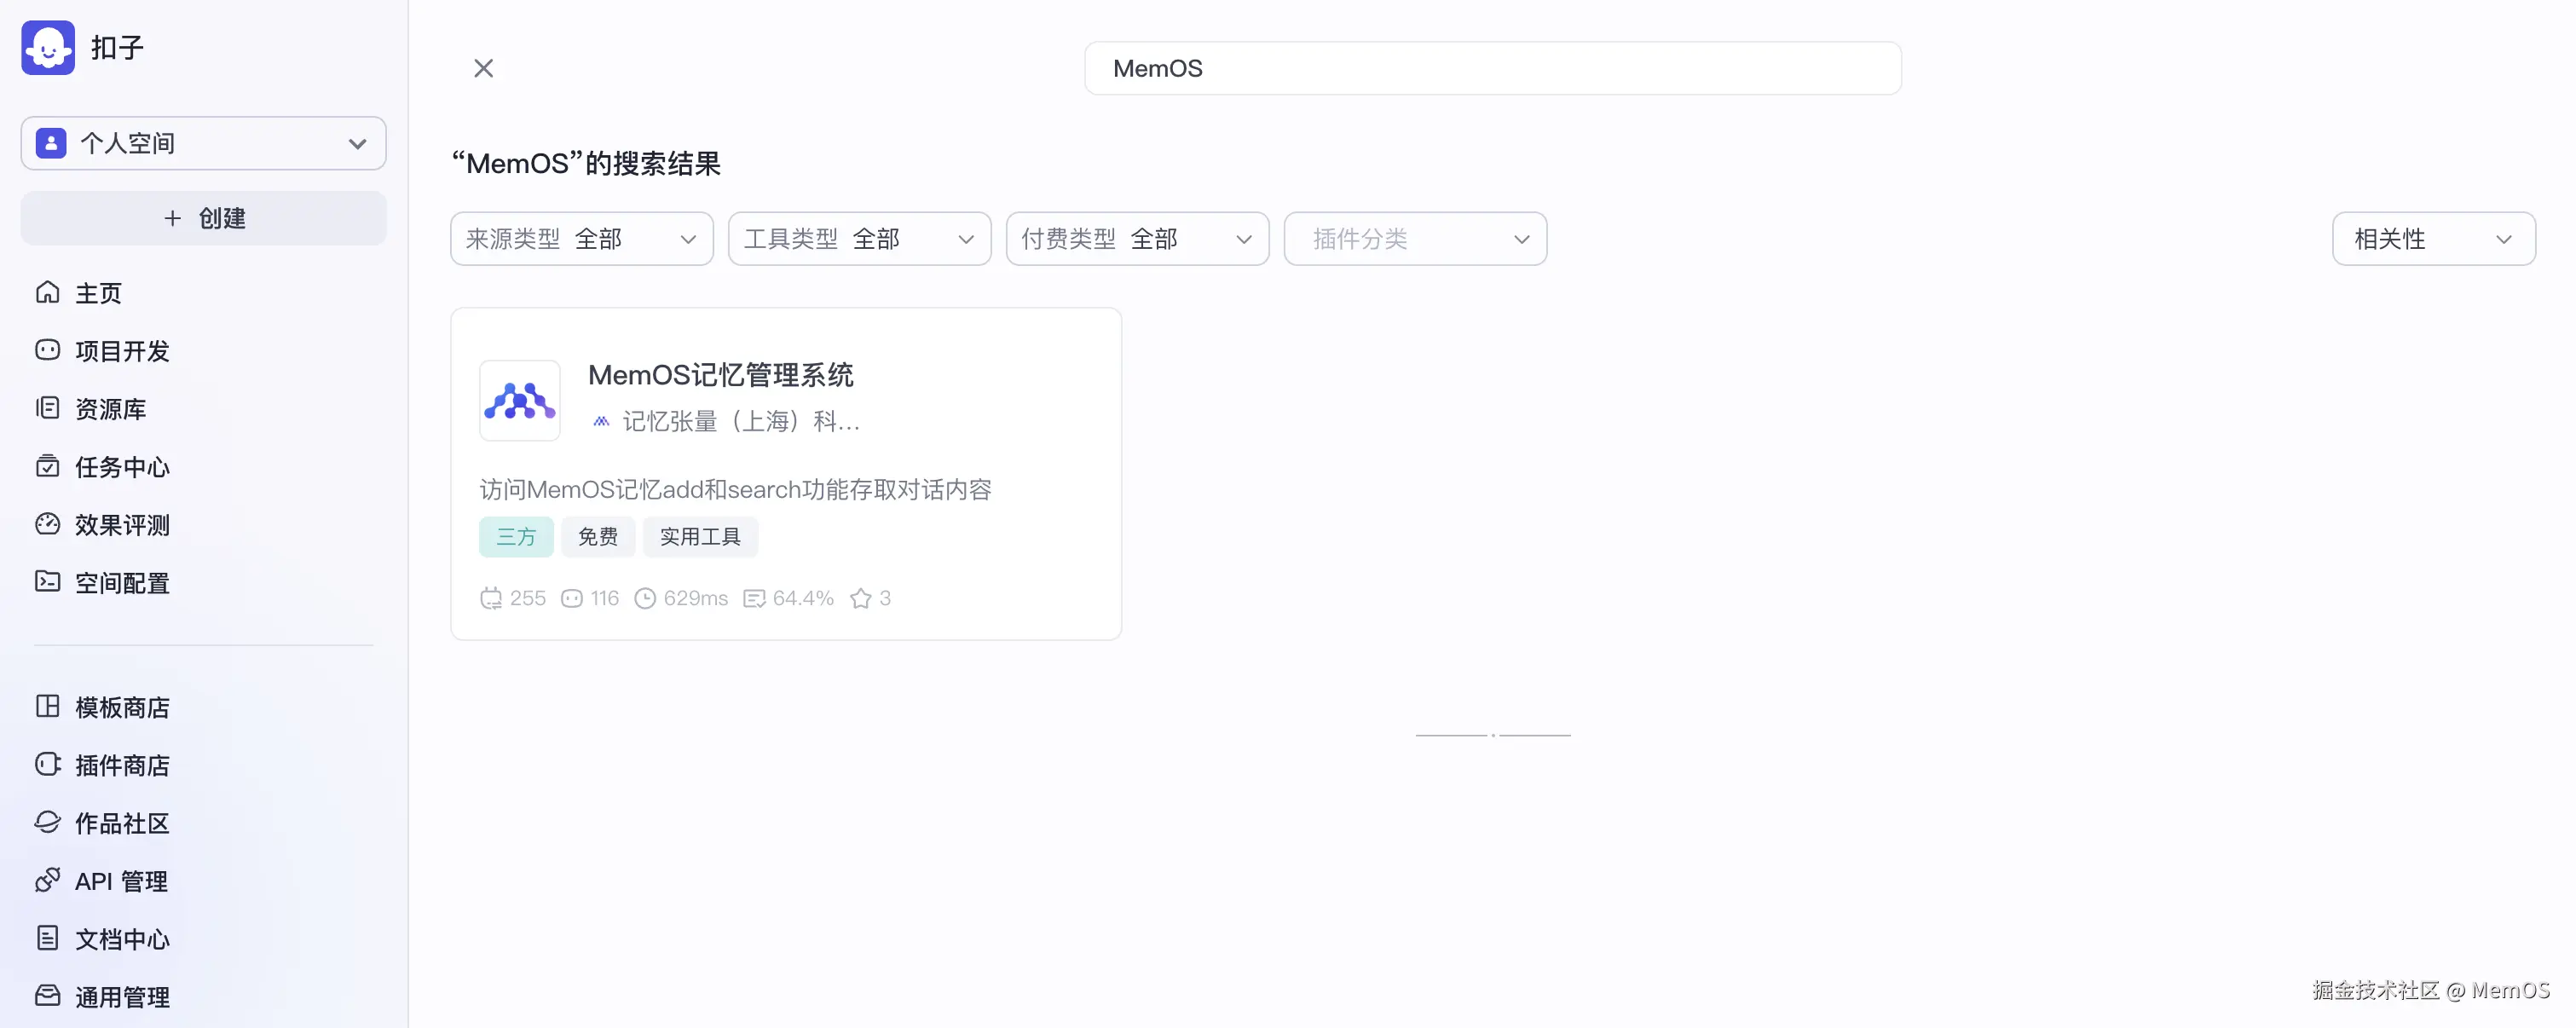This screenshot has height=1028, width=2576.
Task: Click the 实用工具 tag
Action: (700, 537)
